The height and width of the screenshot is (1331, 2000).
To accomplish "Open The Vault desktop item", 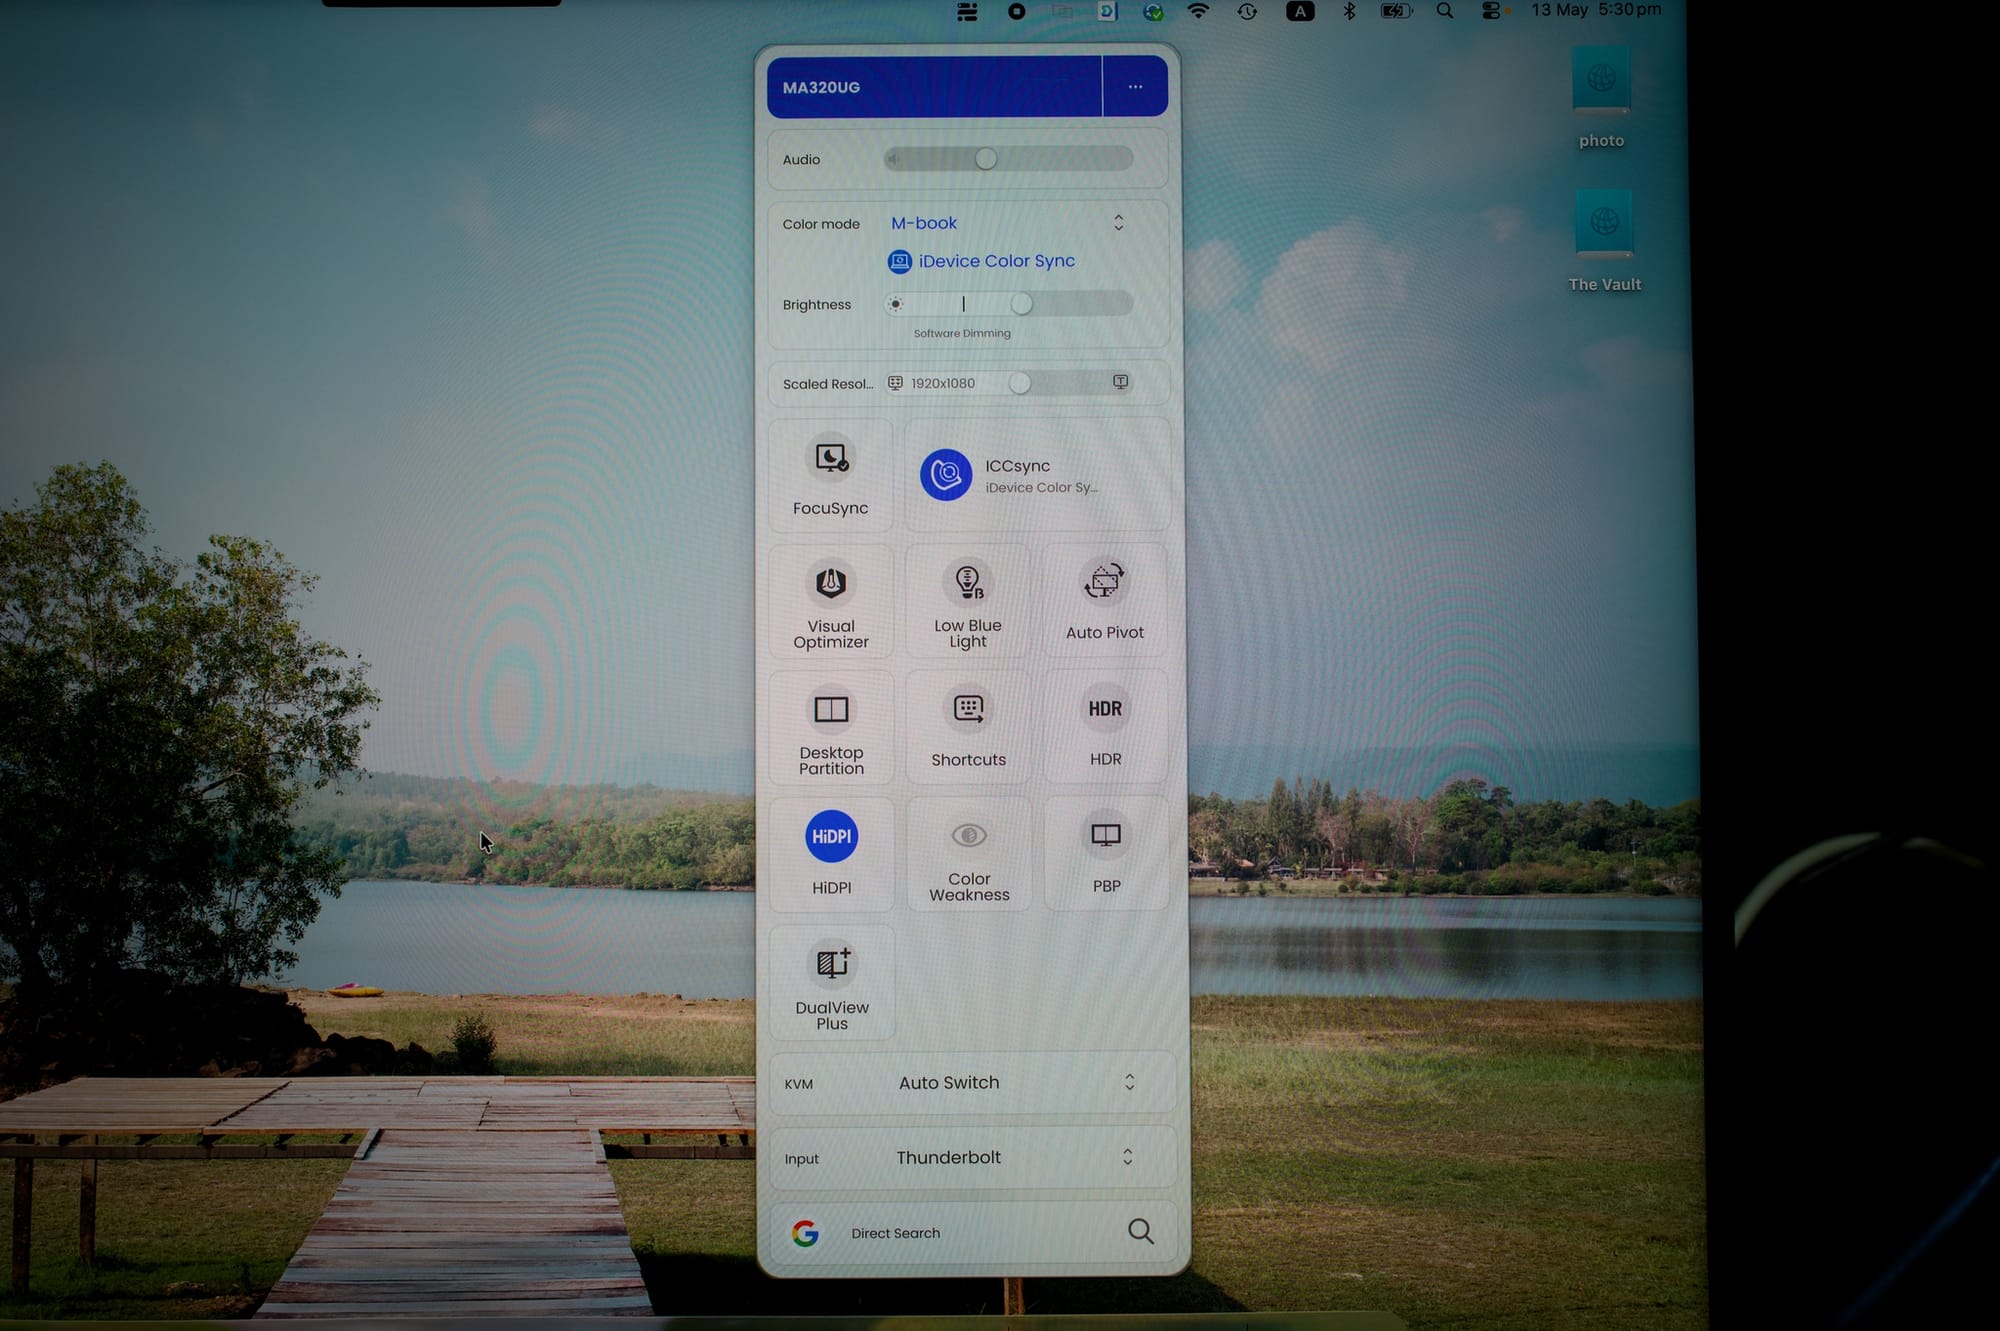I will [x=1604, y=241].
